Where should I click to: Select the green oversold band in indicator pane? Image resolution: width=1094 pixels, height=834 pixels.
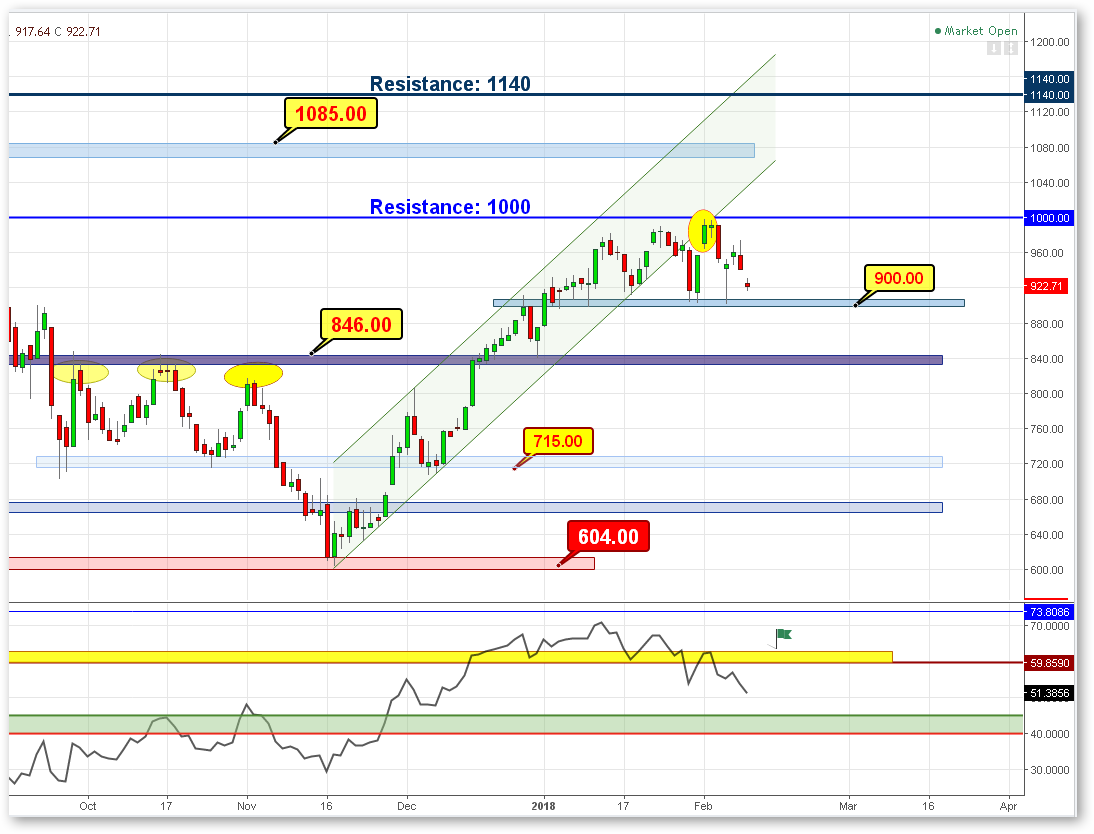(x=500, y=722)
